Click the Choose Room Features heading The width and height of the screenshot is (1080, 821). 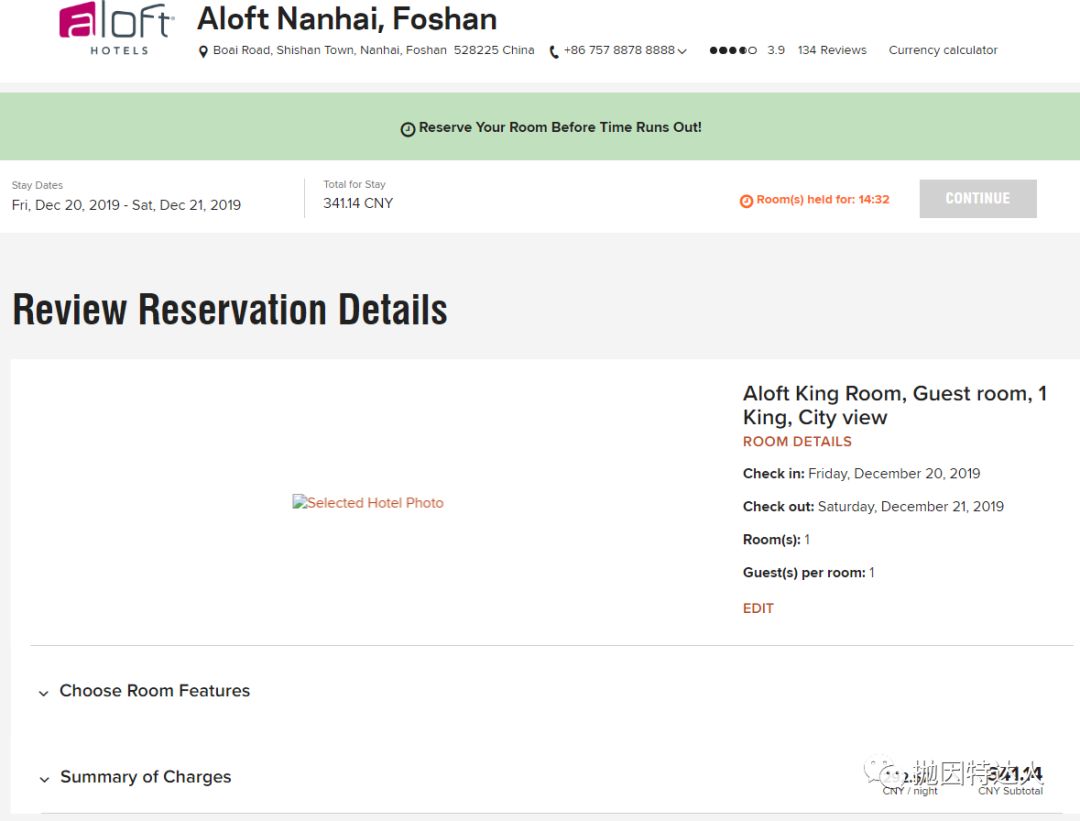click(x=154, y=691)
